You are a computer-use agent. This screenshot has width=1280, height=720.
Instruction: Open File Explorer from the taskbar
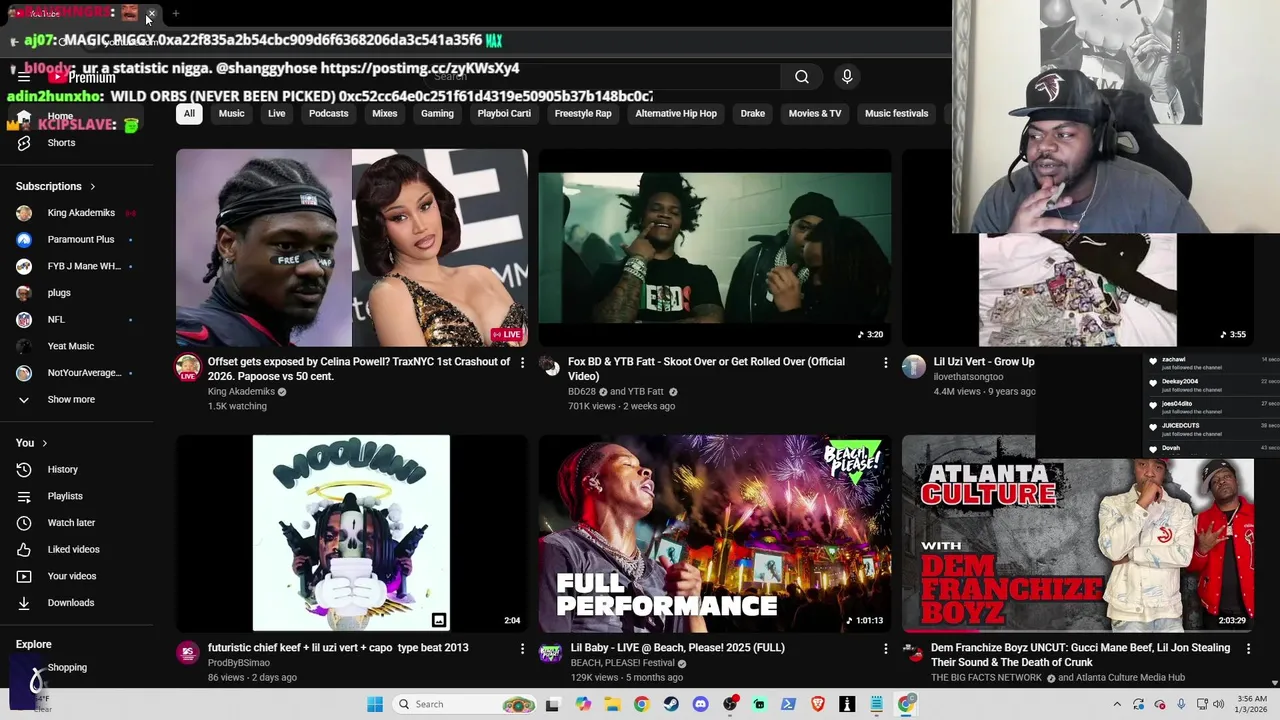[612, 704]
